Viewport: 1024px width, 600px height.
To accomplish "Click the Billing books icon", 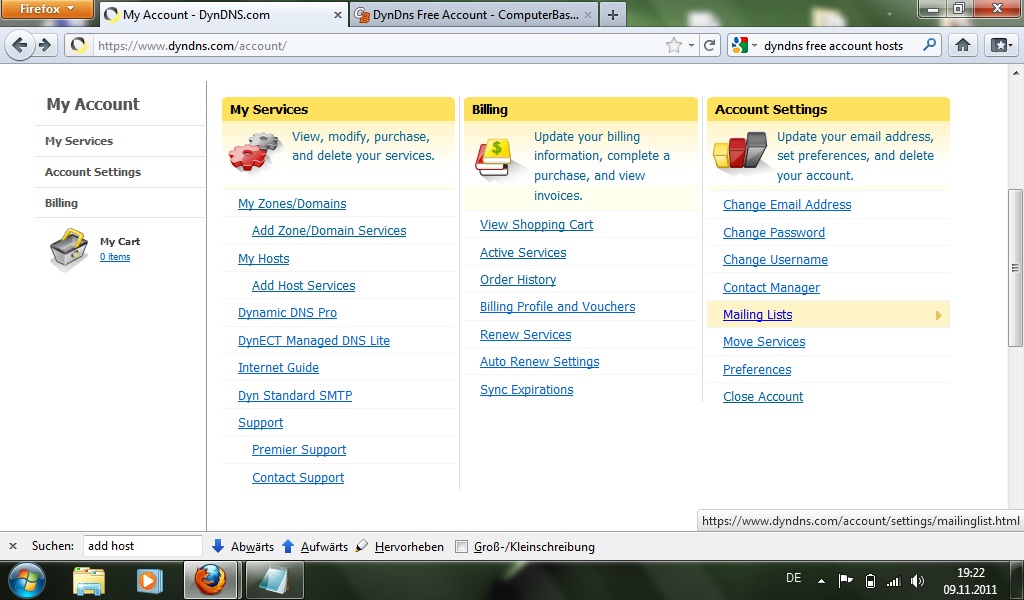I will pyautogui.click(x=496, y=158).
